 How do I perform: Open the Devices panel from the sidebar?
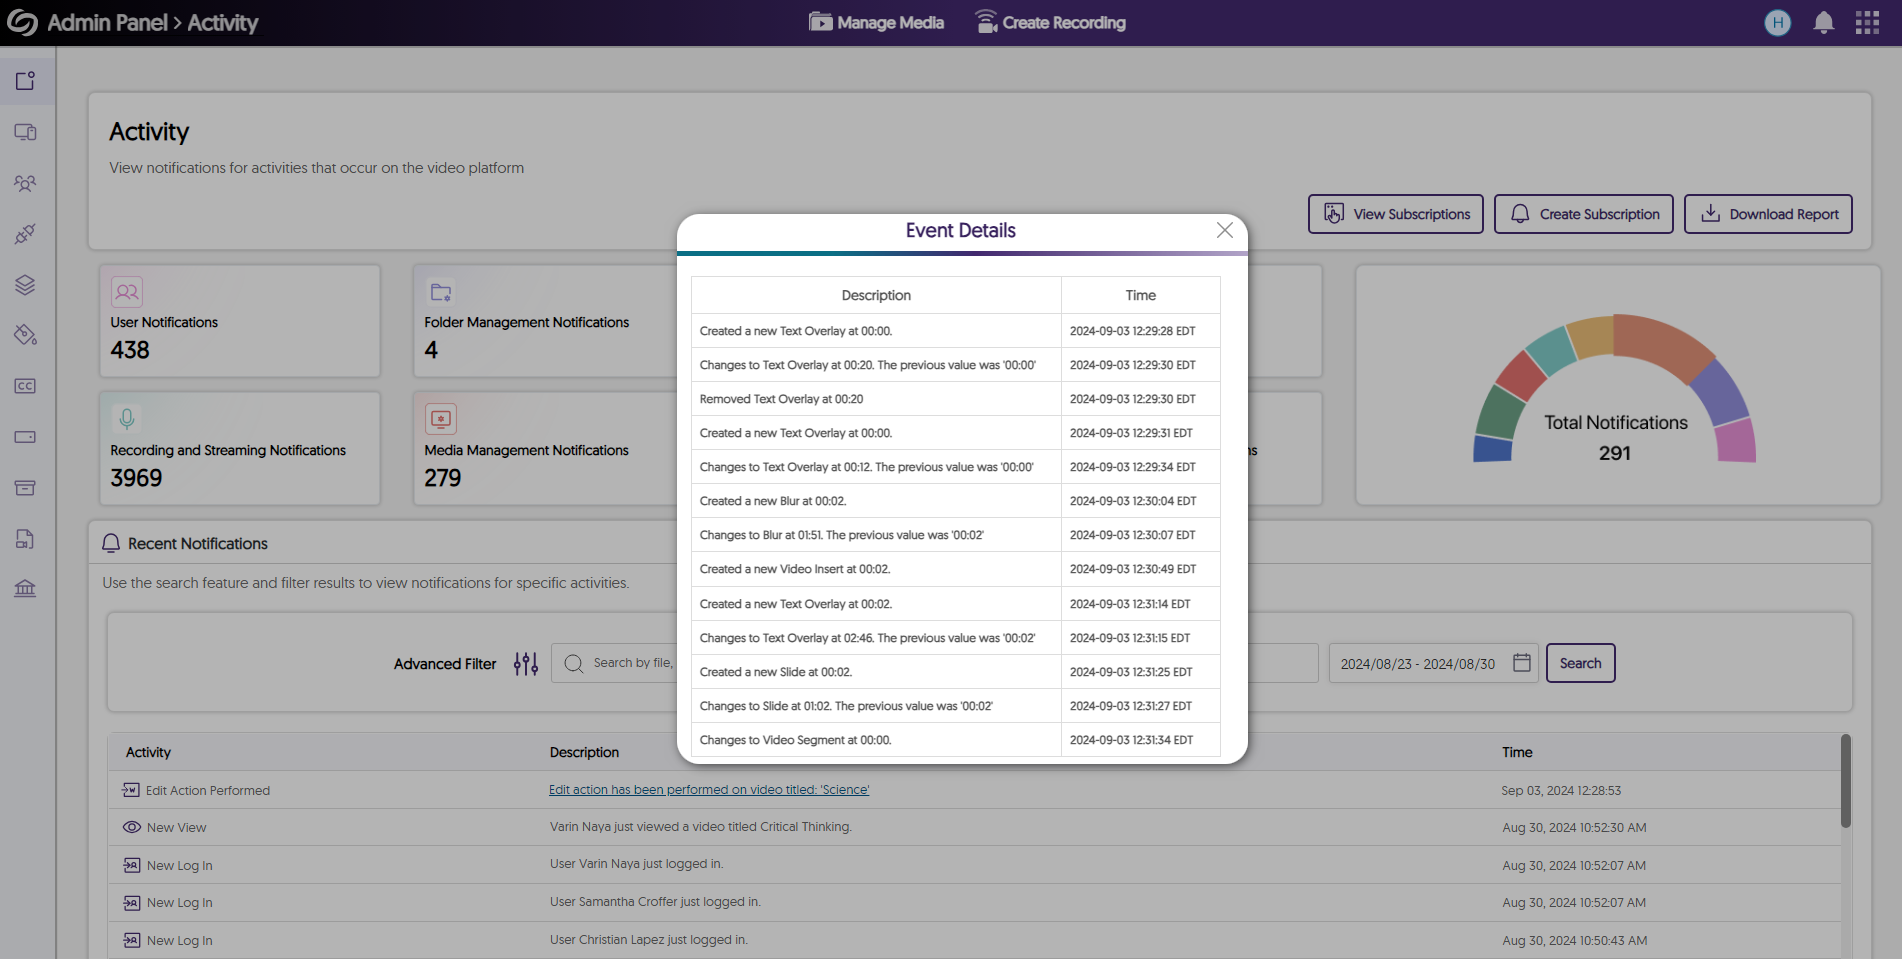tap(26, 132)
